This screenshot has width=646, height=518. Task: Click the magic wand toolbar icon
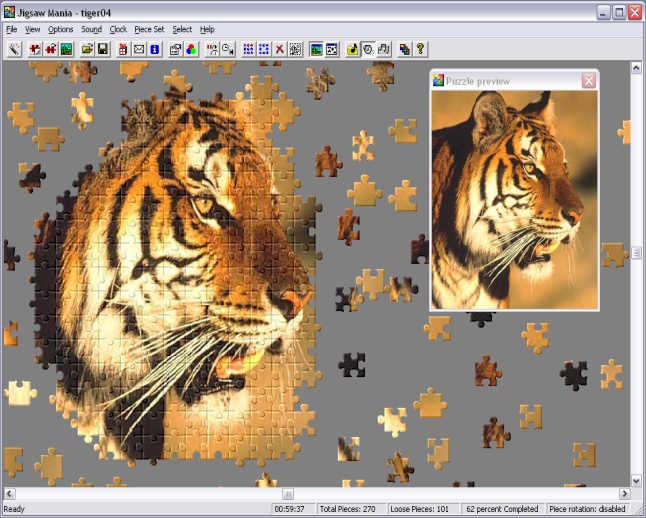(x=14, y=48)
